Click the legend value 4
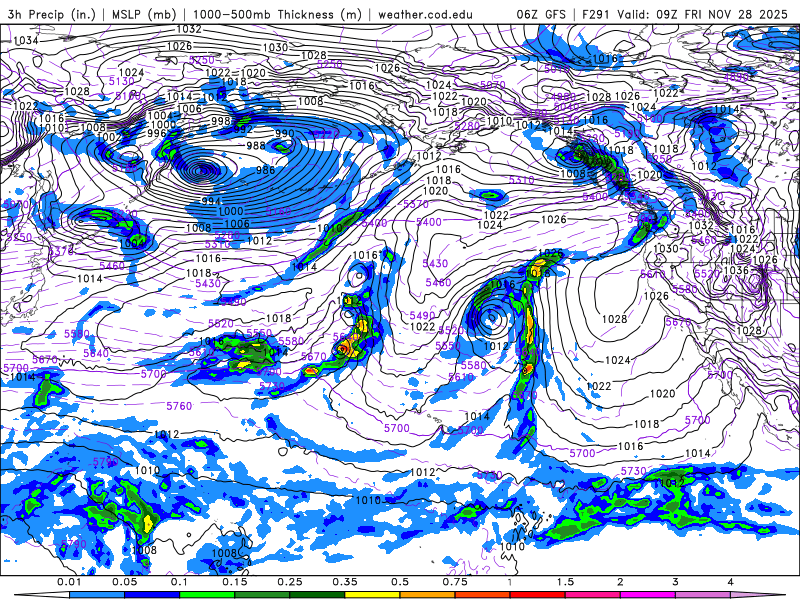The image size is (800, 600). [x=731, y=582]
